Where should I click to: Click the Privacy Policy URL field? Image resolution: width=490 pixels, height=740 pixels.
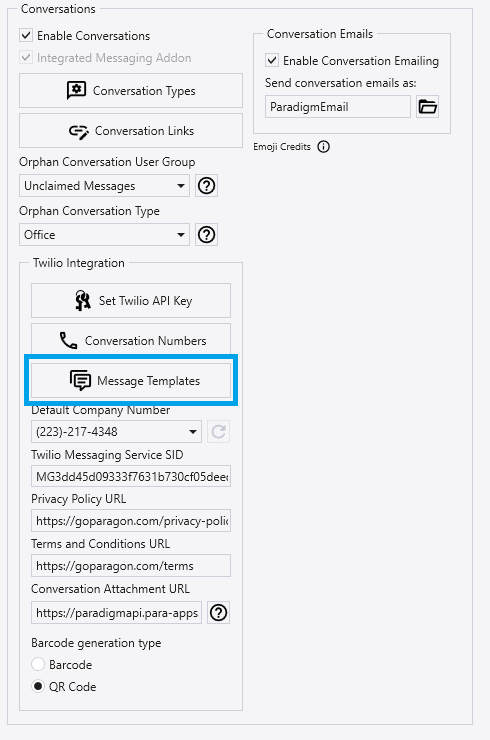tap(131, 521)
